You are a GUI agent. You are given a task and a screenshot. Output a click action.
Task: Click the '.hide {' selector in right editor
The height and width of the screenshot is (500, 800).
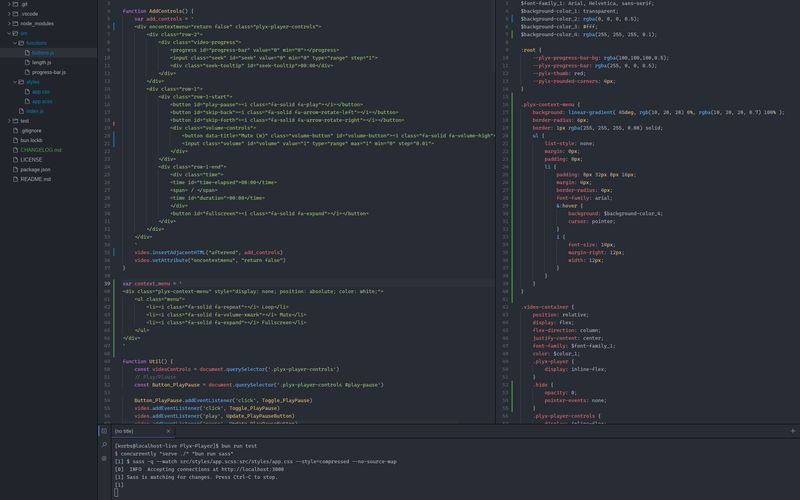(x=543, y=385)
